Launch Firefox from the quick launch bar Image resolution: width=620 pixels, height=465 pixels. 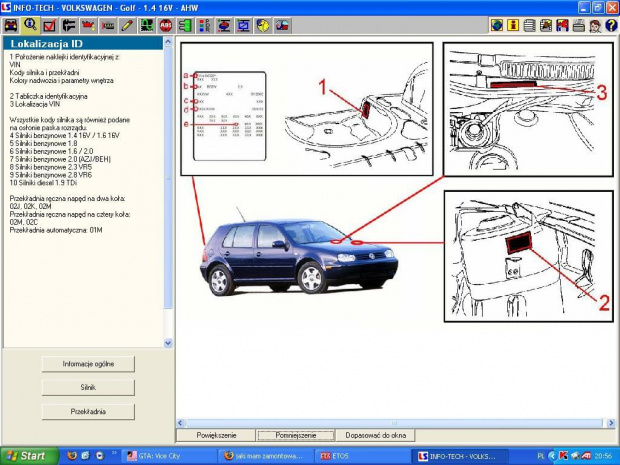[72, 456]
